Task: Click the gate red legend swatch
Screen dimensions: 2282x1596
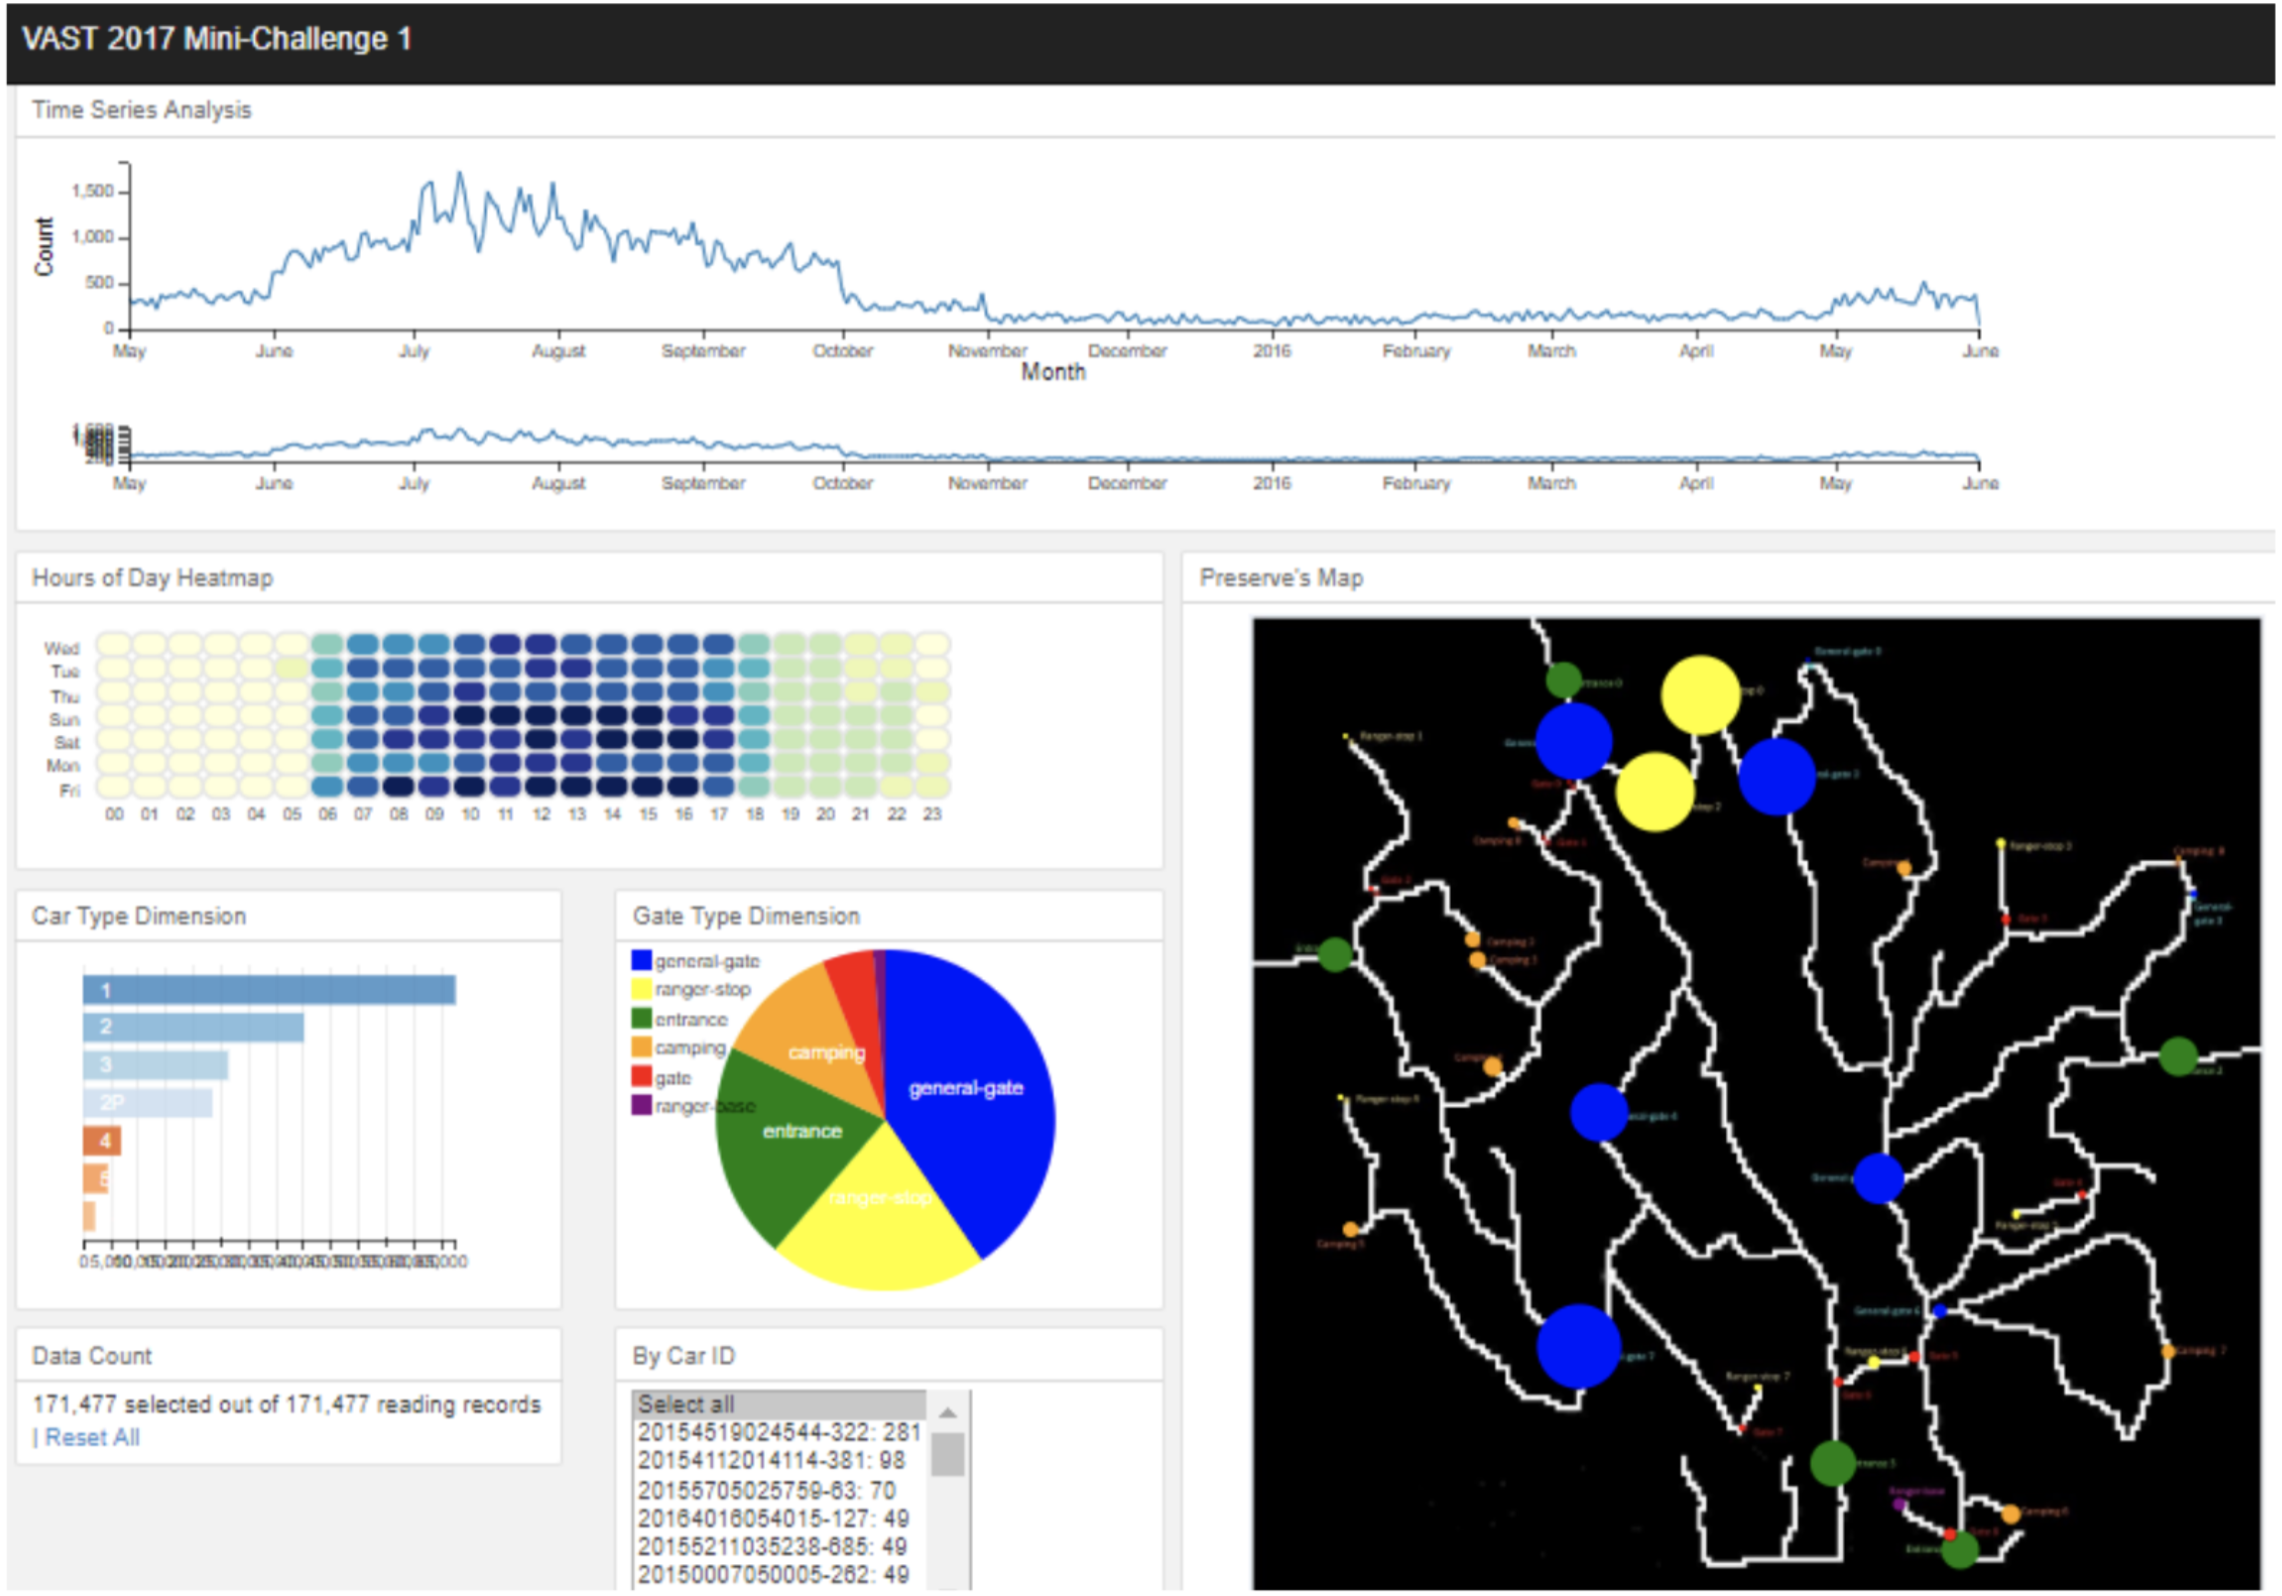Action: pos(641,1076)
